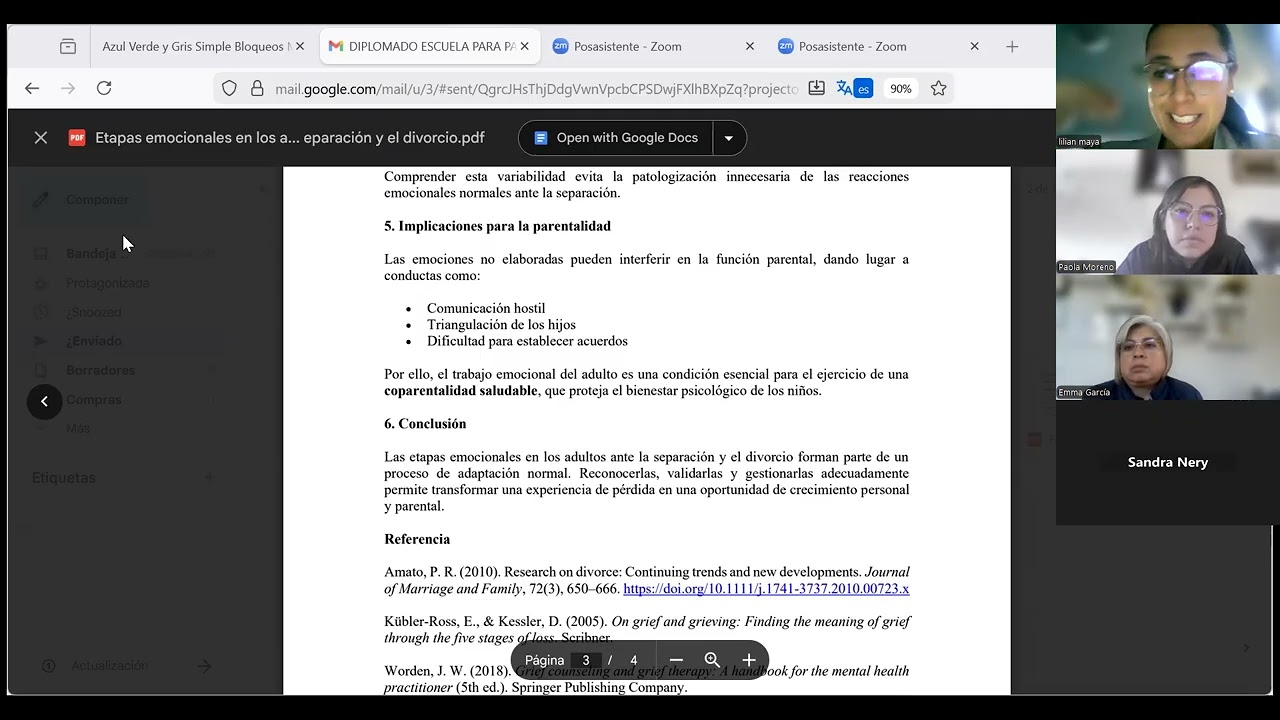Open the Borradores folder

pos(100,370)
